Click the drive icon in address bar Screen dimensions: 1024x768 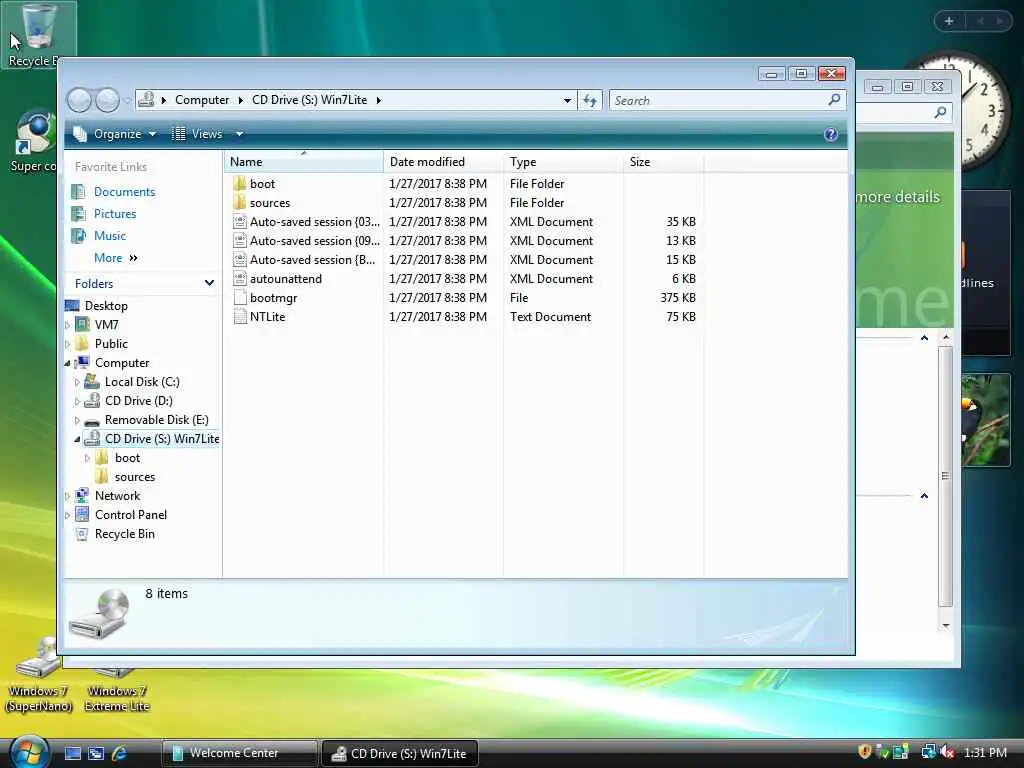click(146, 99)
